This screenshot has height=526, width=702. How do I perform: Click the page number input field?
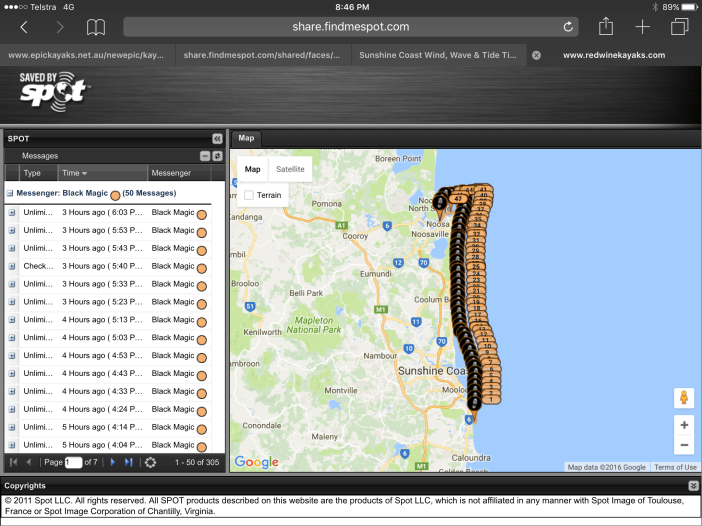[x=73, y=462]
